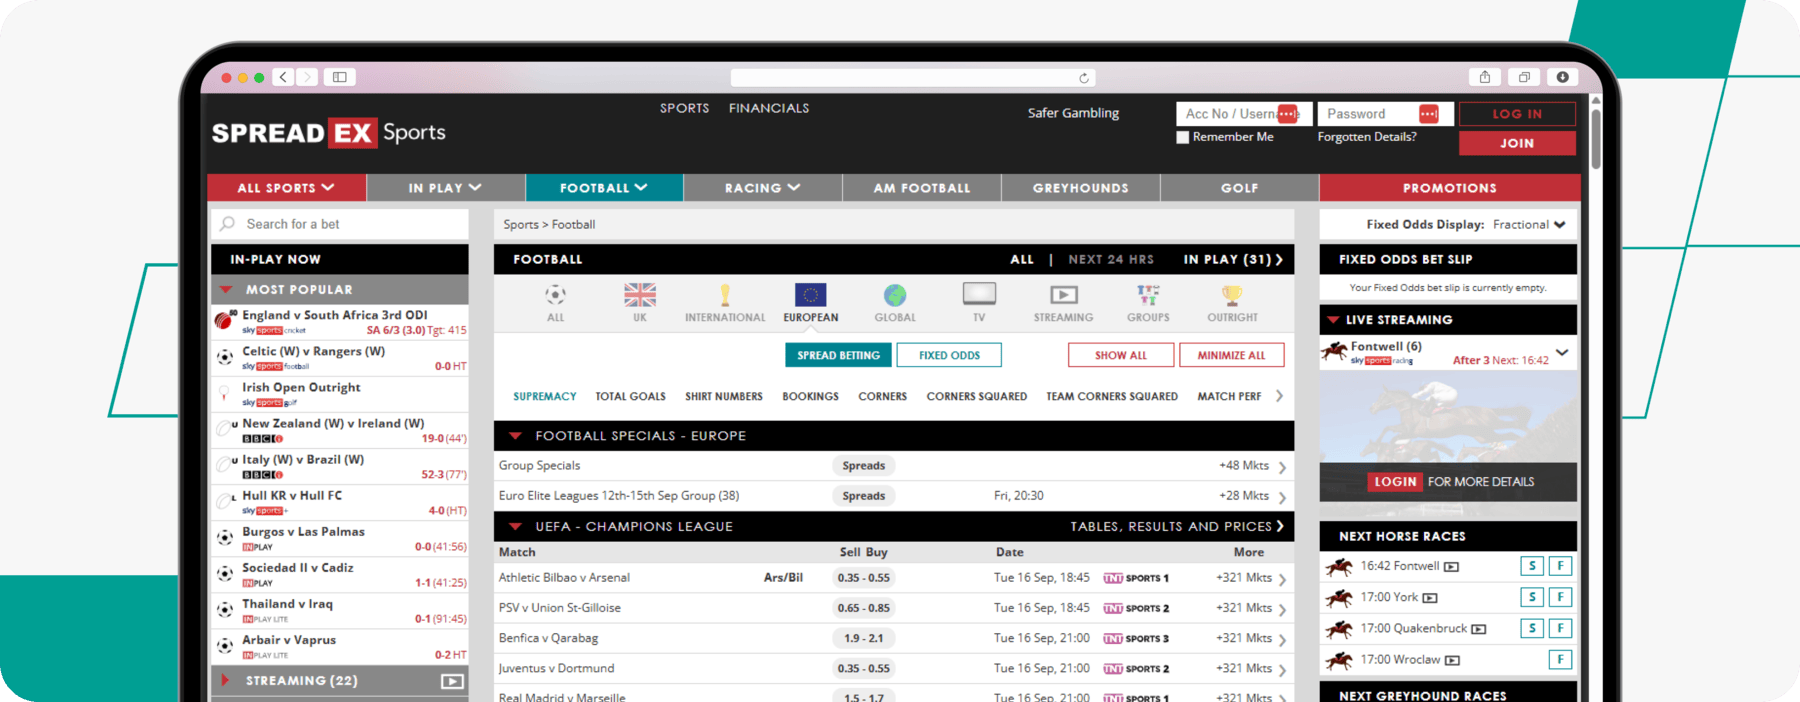Image resolution: width=1800 pixels, height=702 pixels.
Task: Click the Join button
Action: click(x=1517, y=143)
